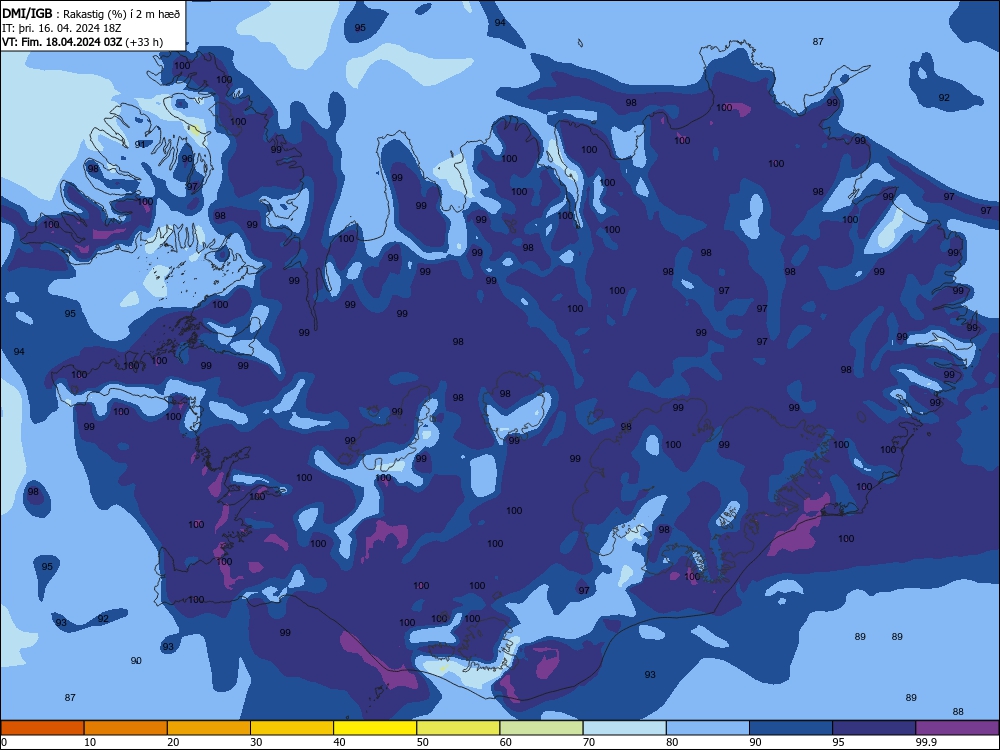Click the '99.9' label on the color scale
The height and width of the screenshot is (750, 1000).
click(926, 742)
